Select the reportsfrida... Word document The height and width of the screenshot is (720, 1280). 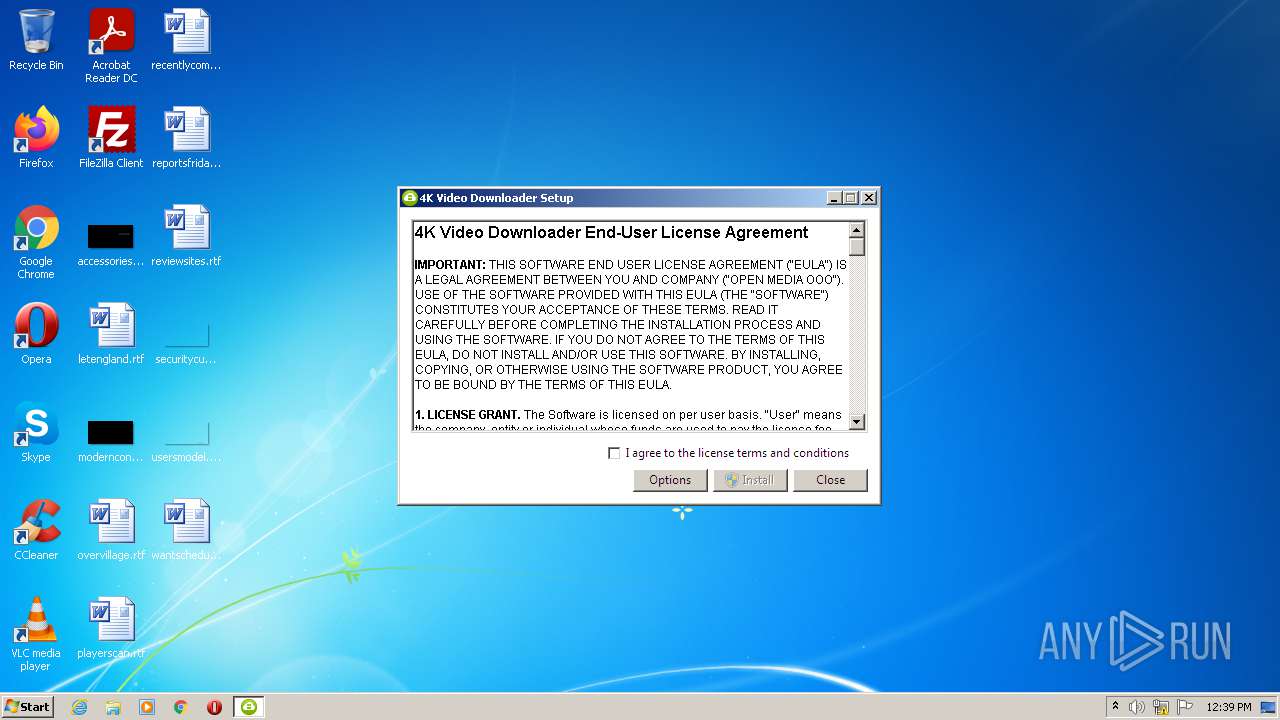tap(186, 138)
